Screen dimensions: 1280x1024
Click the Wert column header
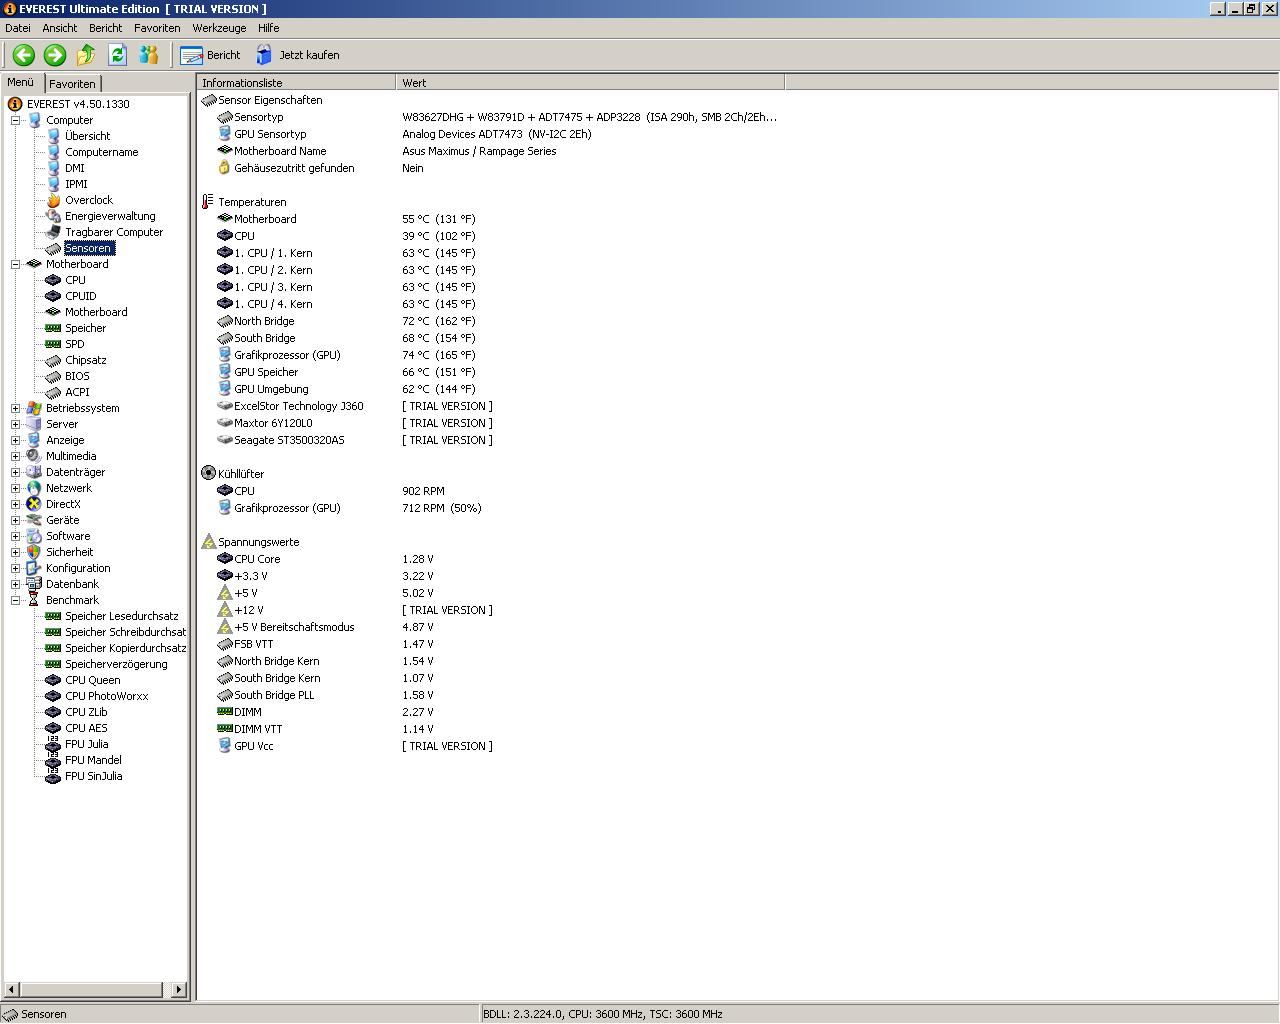(x=590, y=83)
